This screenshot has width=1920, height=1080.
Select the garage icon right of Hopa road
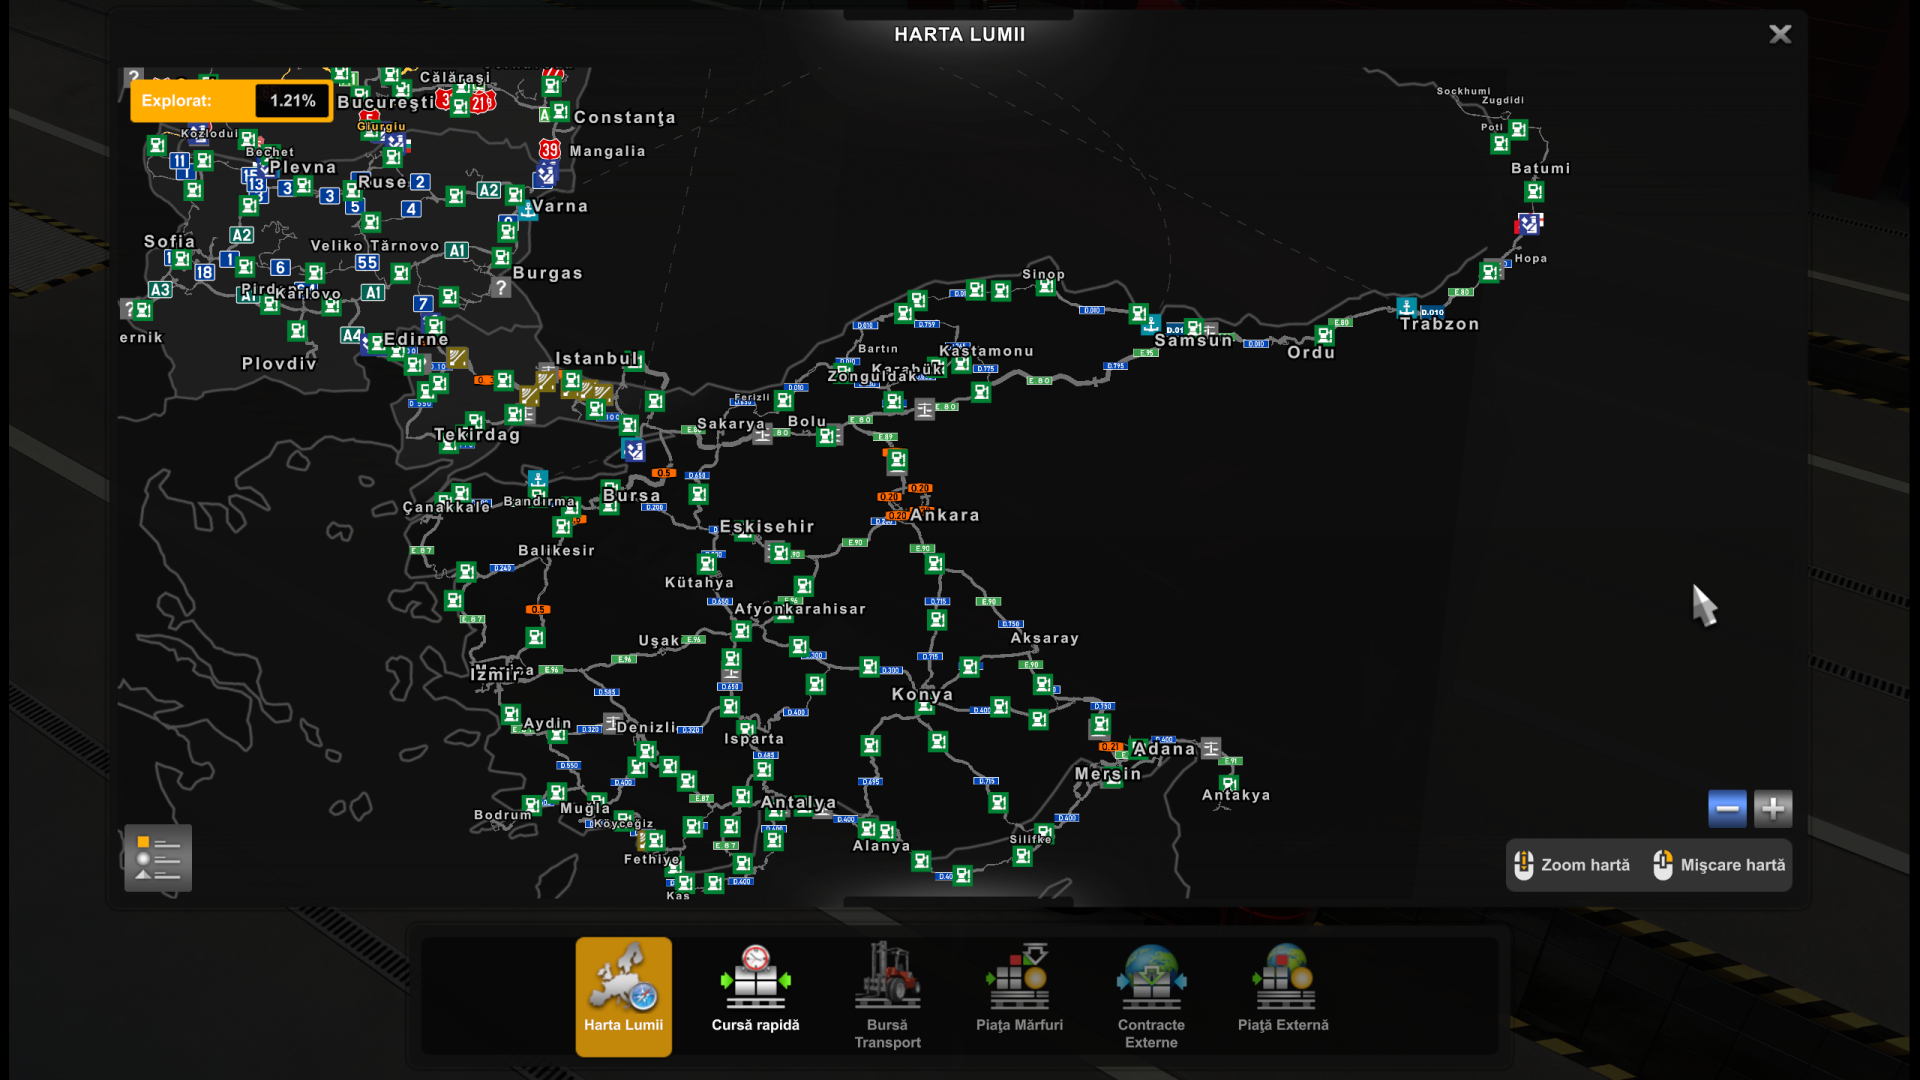(x=1490, y=272)
